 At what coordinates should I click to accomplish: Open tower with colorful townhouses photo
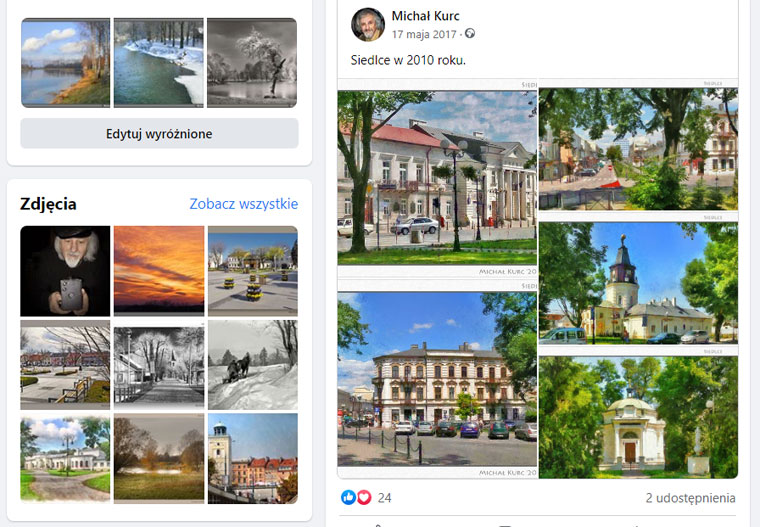pos(253,458)
